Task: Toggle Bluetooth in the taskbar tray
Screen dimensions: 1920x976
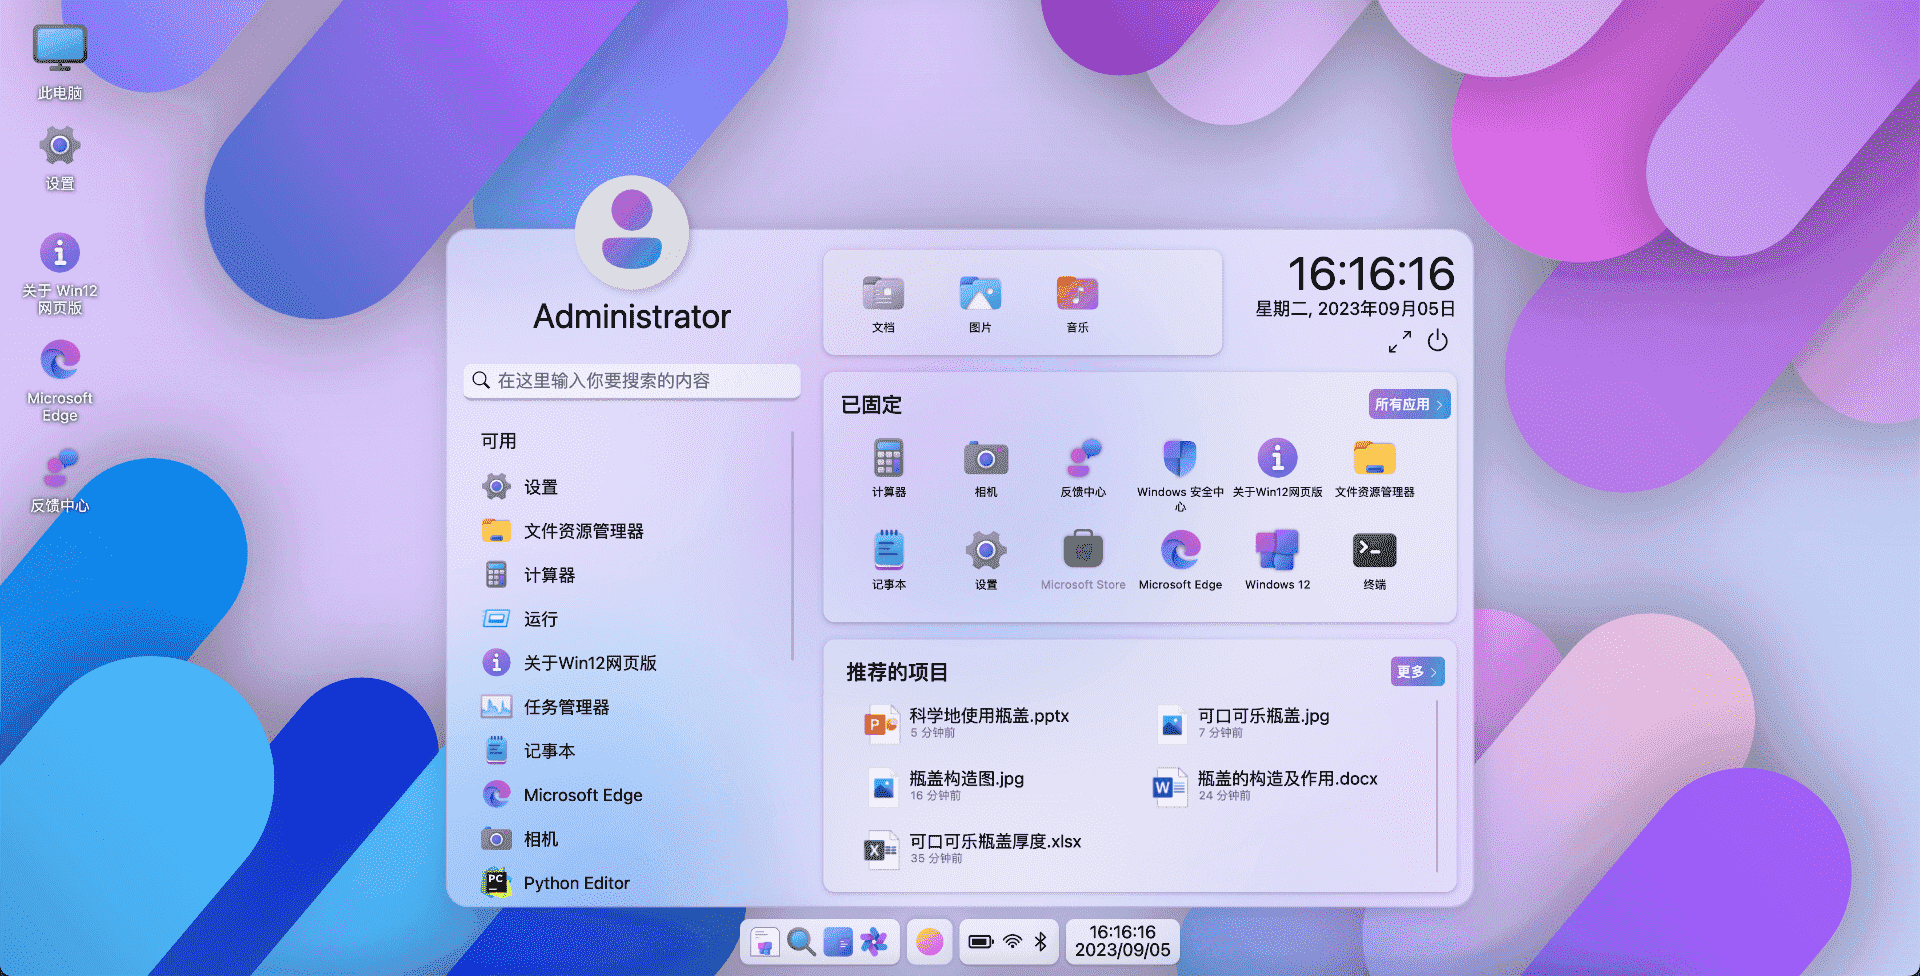Action: point(1040,941)
